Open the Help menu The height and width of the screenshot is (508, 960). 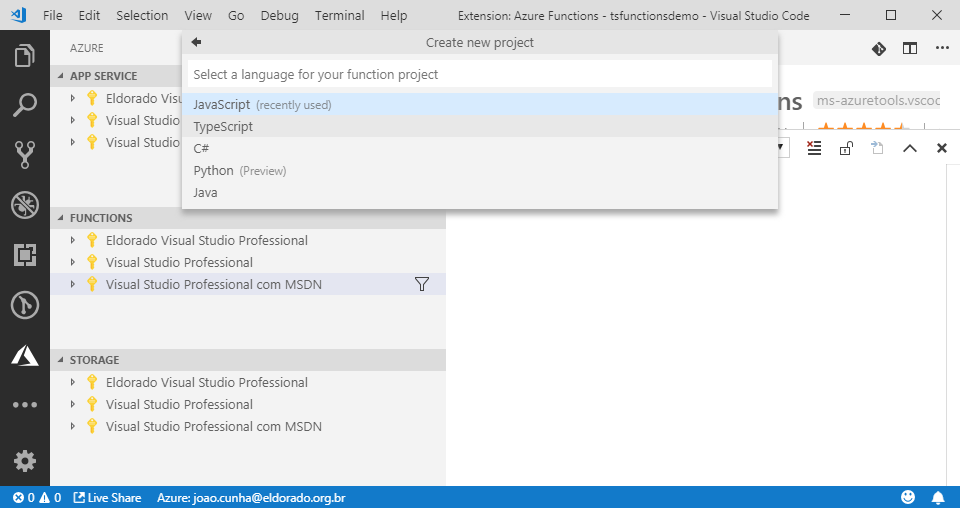coord(394,15)
